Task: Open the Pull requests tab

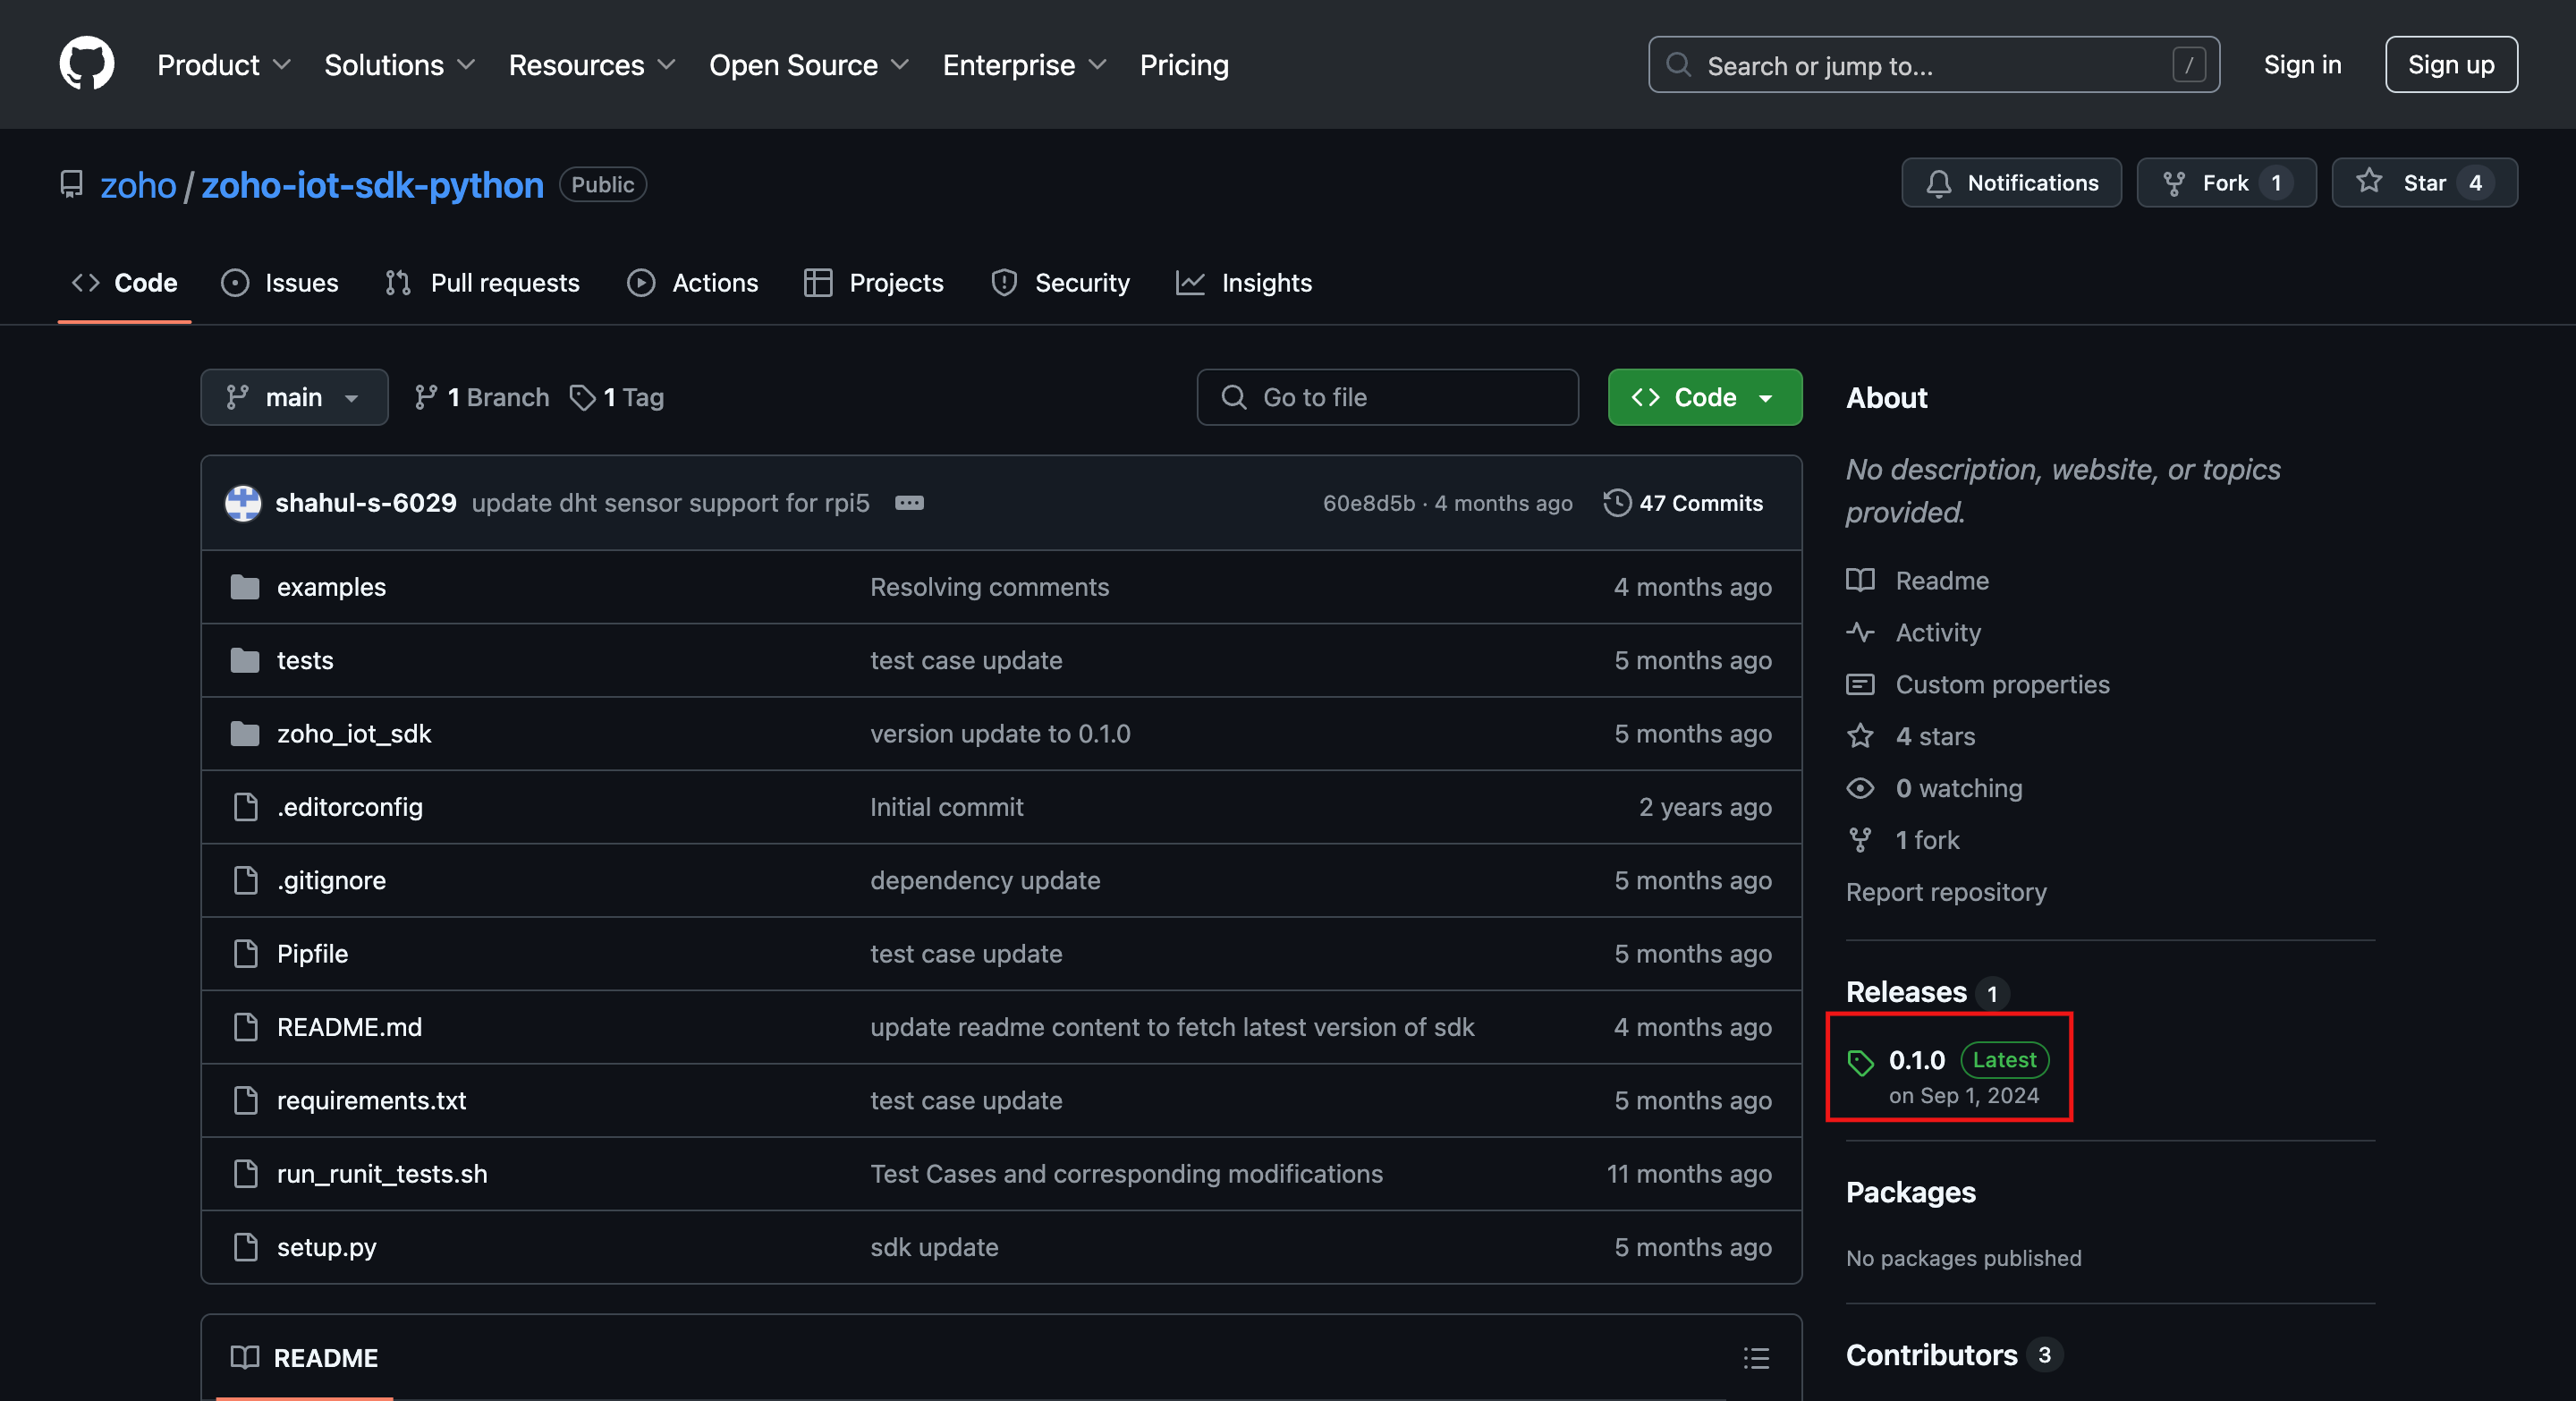Action: 482,283
